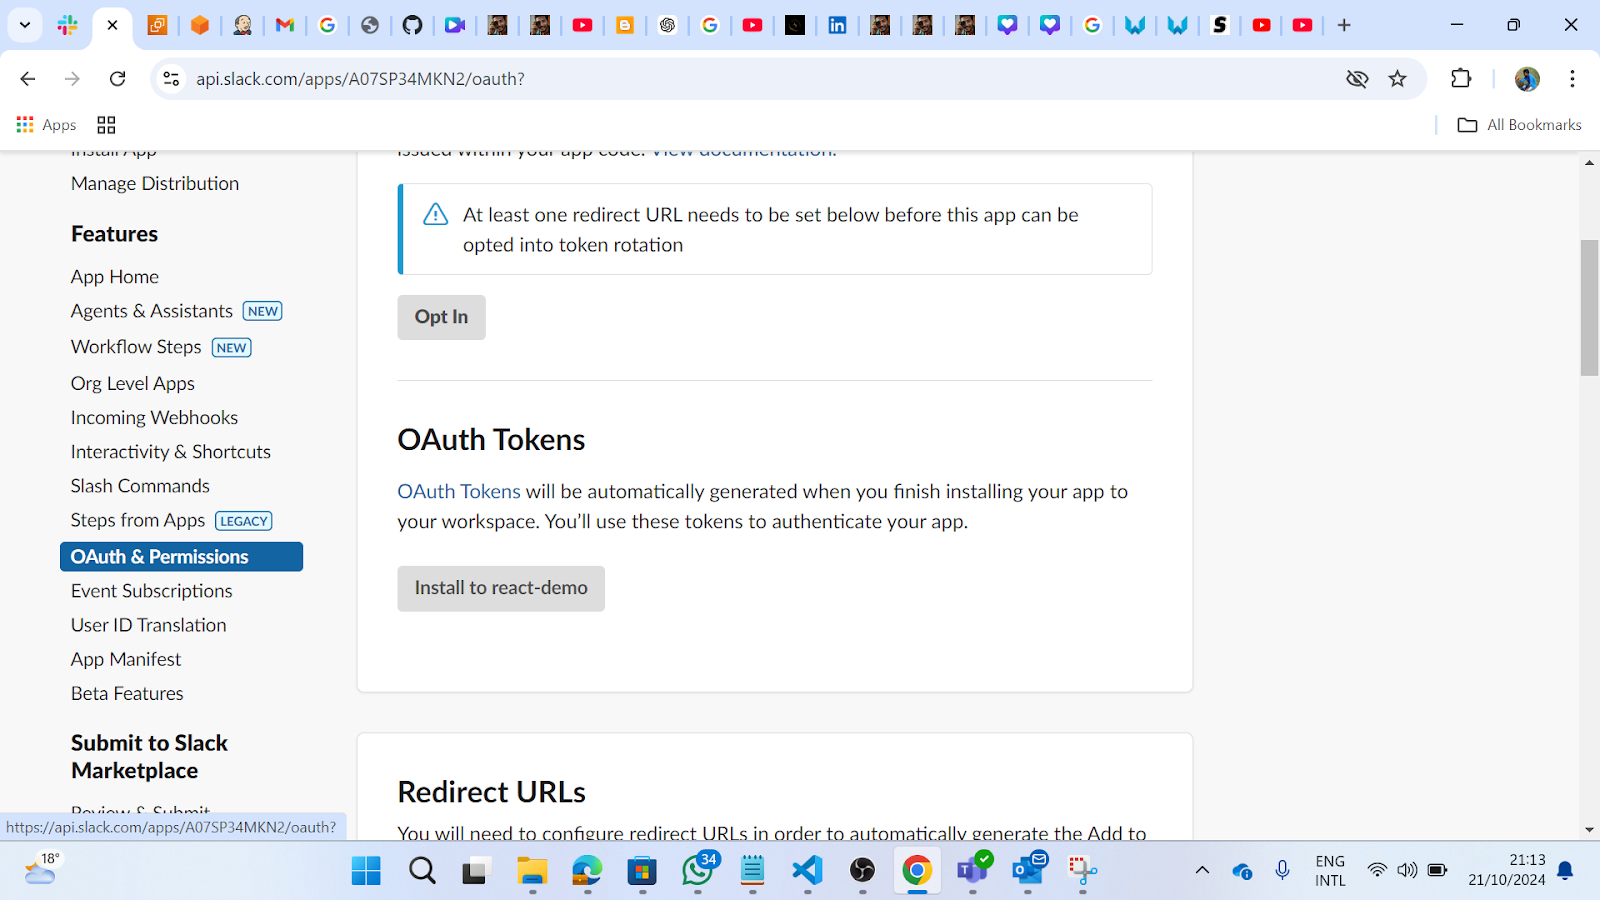Viewport: 1600px width, 900px height.
Task: Show hidden system tray icons
Action: (x=1202, y=871)
